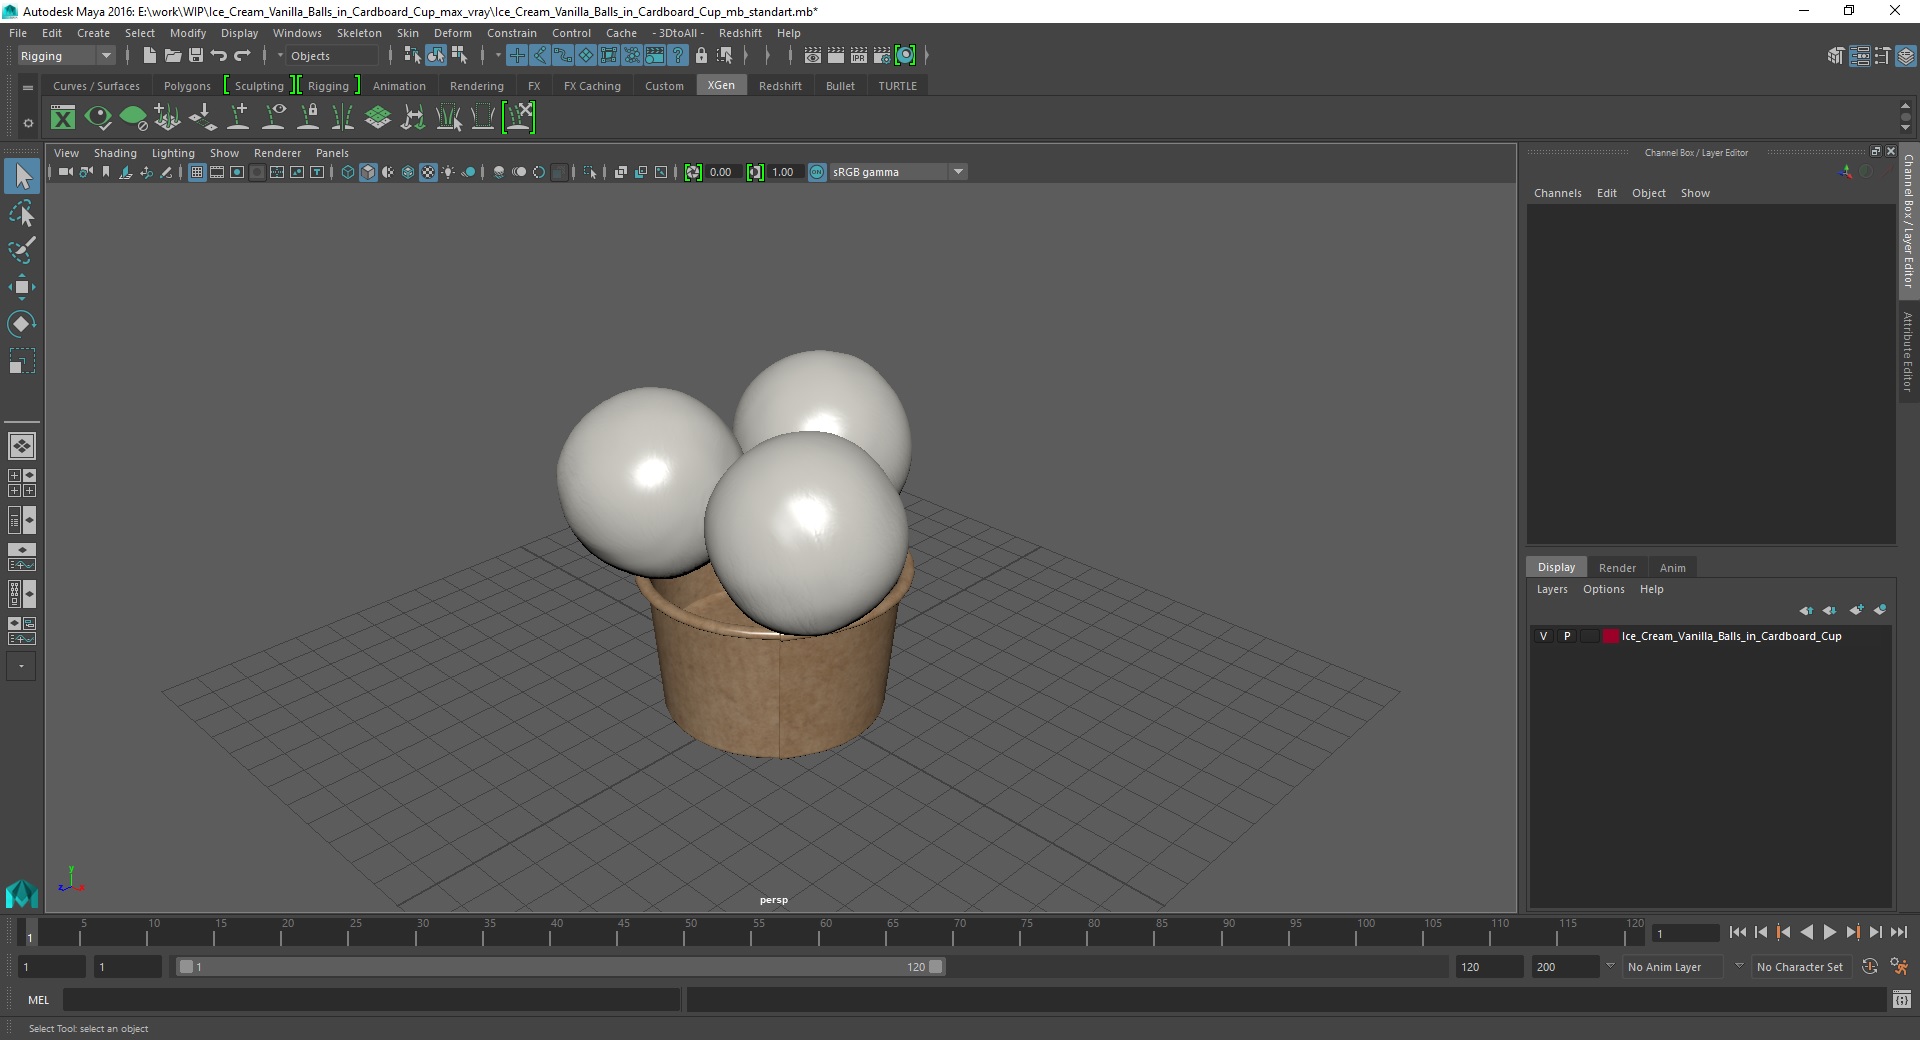Toggle the viewport grid icon
This screenshot has width=1920, height=1040.
click(197, 172)
